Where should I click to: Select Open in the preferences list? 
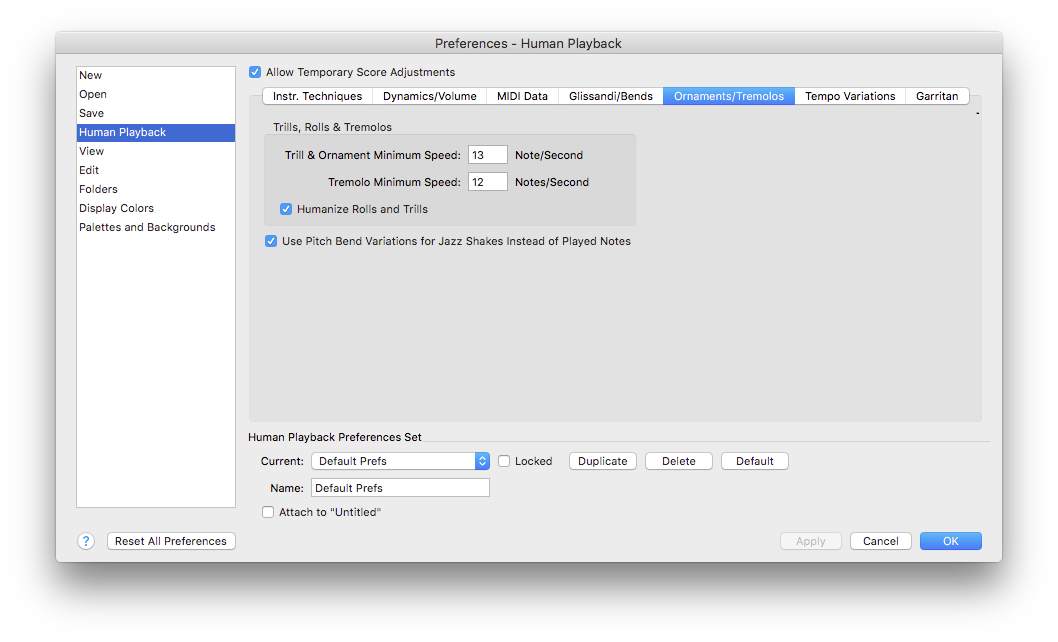(x=156, y=94)
